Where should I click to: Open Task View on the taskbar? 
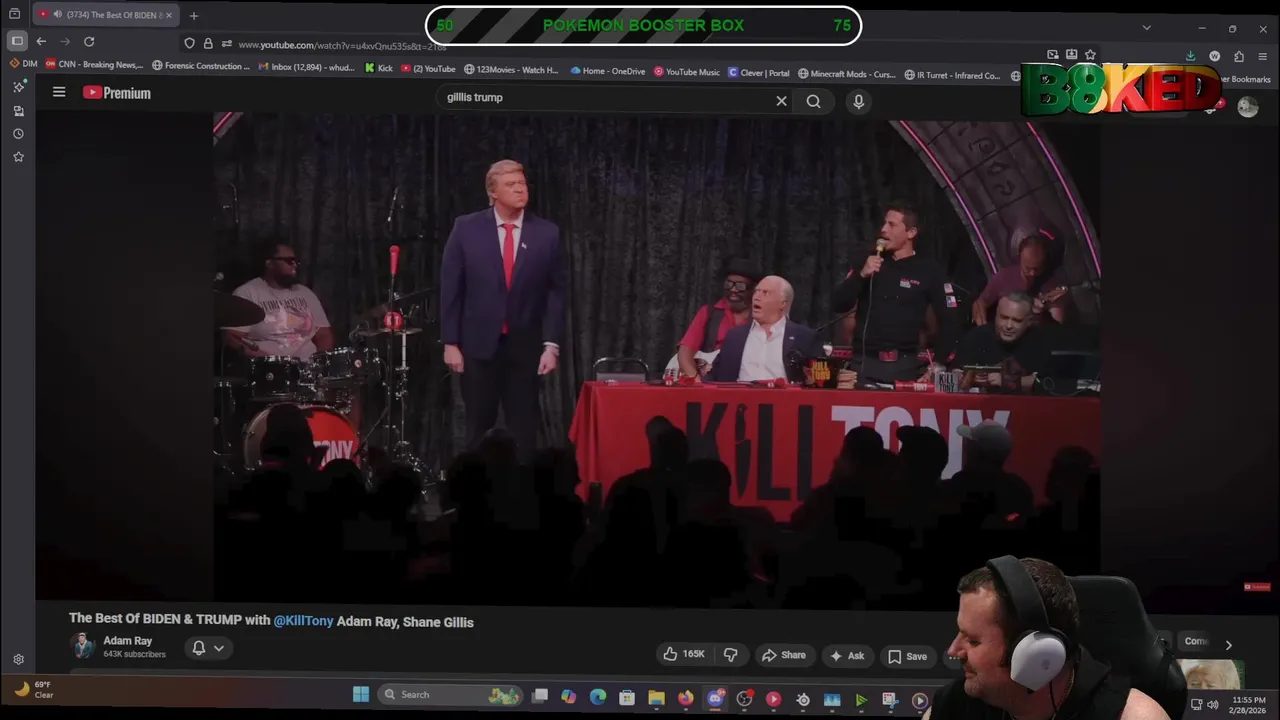[x=540, y=696]
